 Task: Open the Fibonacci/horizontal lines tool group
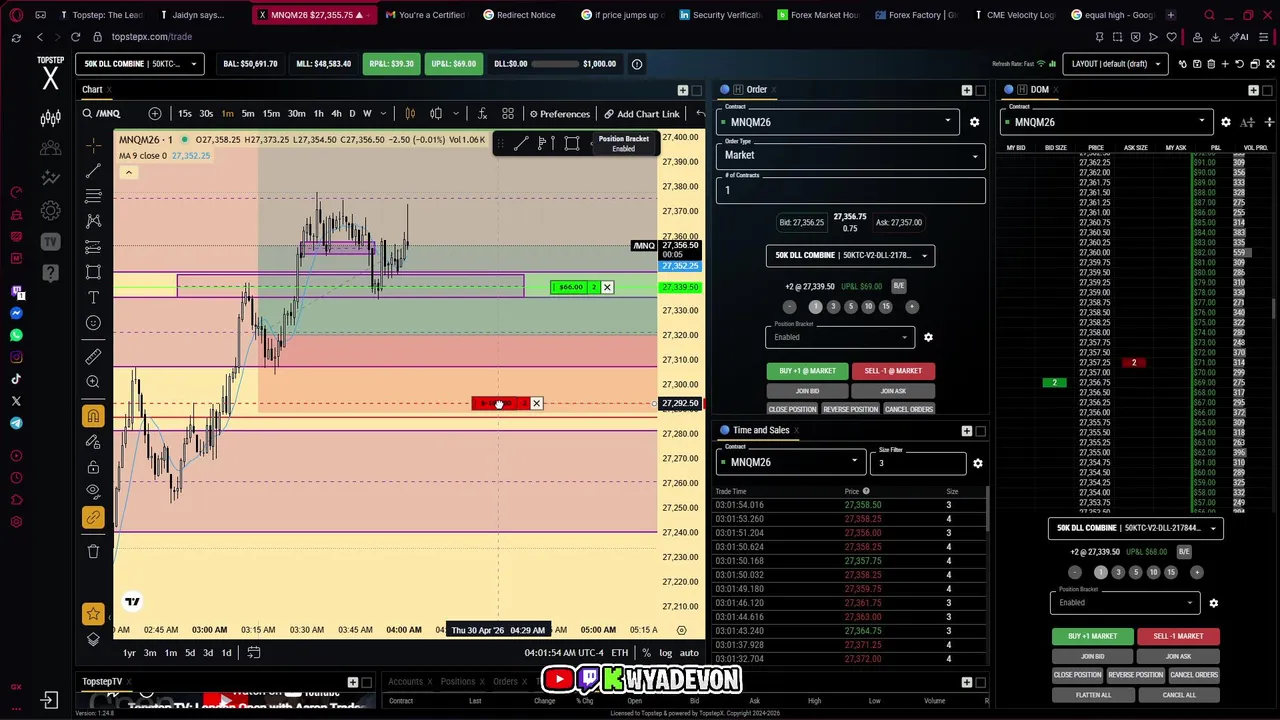pos(93,196)
